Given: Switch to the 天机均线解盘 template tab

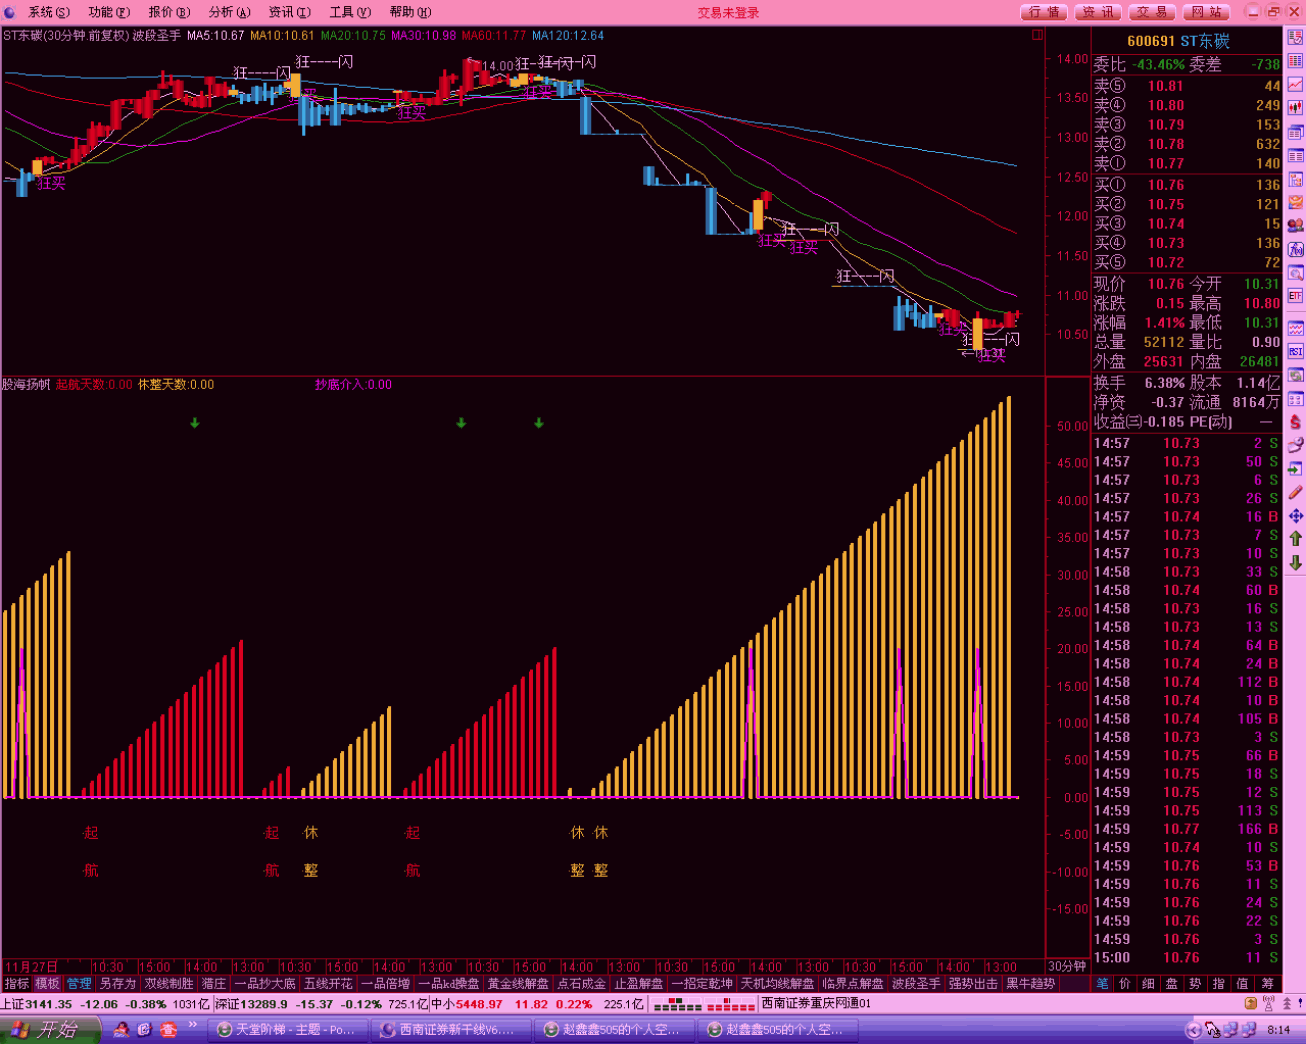Looking at the screenshot, I should point(777,984).
